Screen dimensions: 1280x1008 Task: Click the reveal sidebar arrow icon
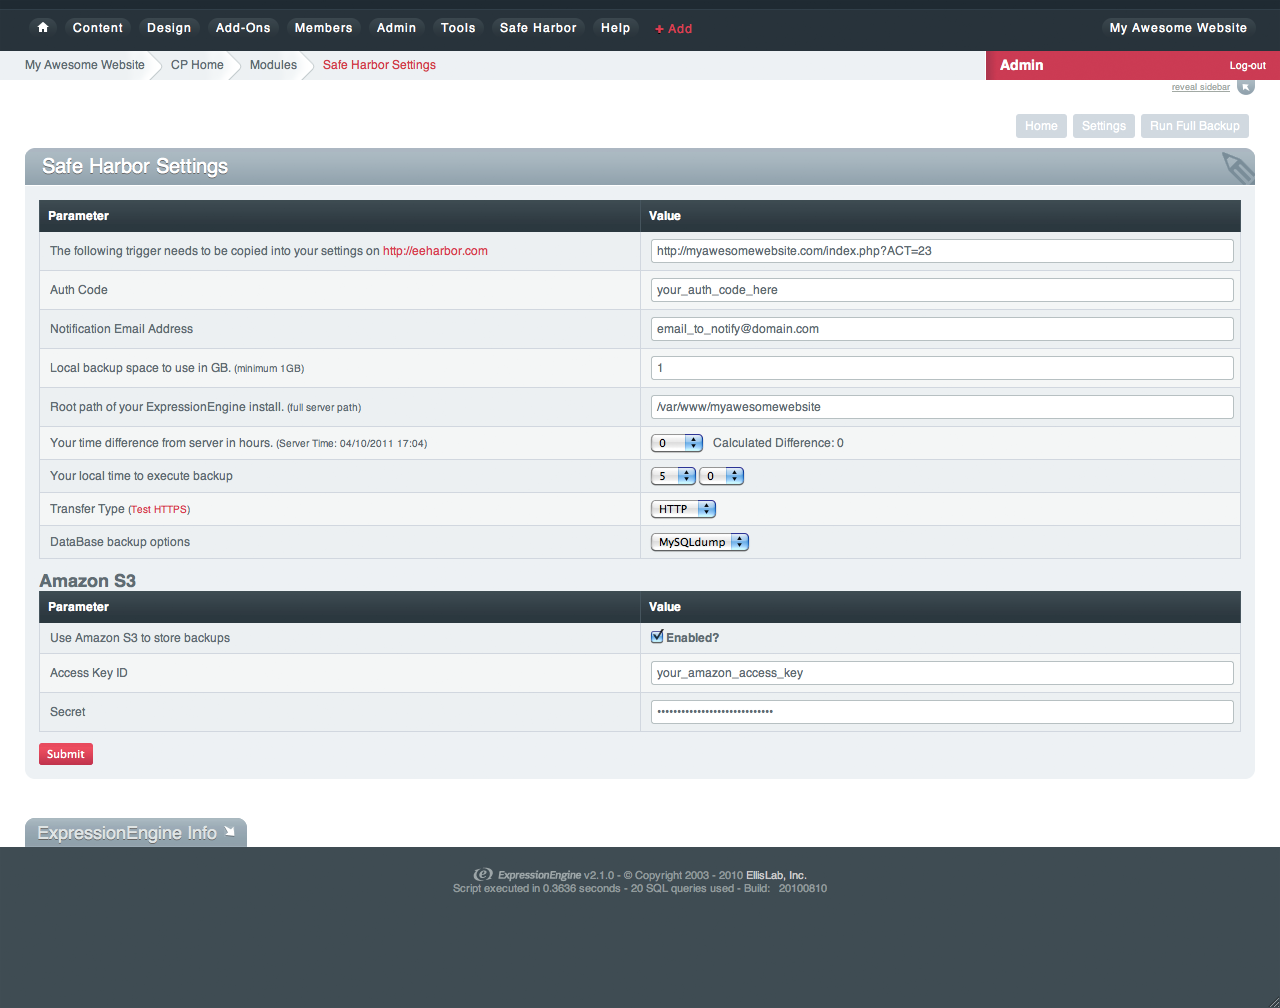coord(1245,87)
